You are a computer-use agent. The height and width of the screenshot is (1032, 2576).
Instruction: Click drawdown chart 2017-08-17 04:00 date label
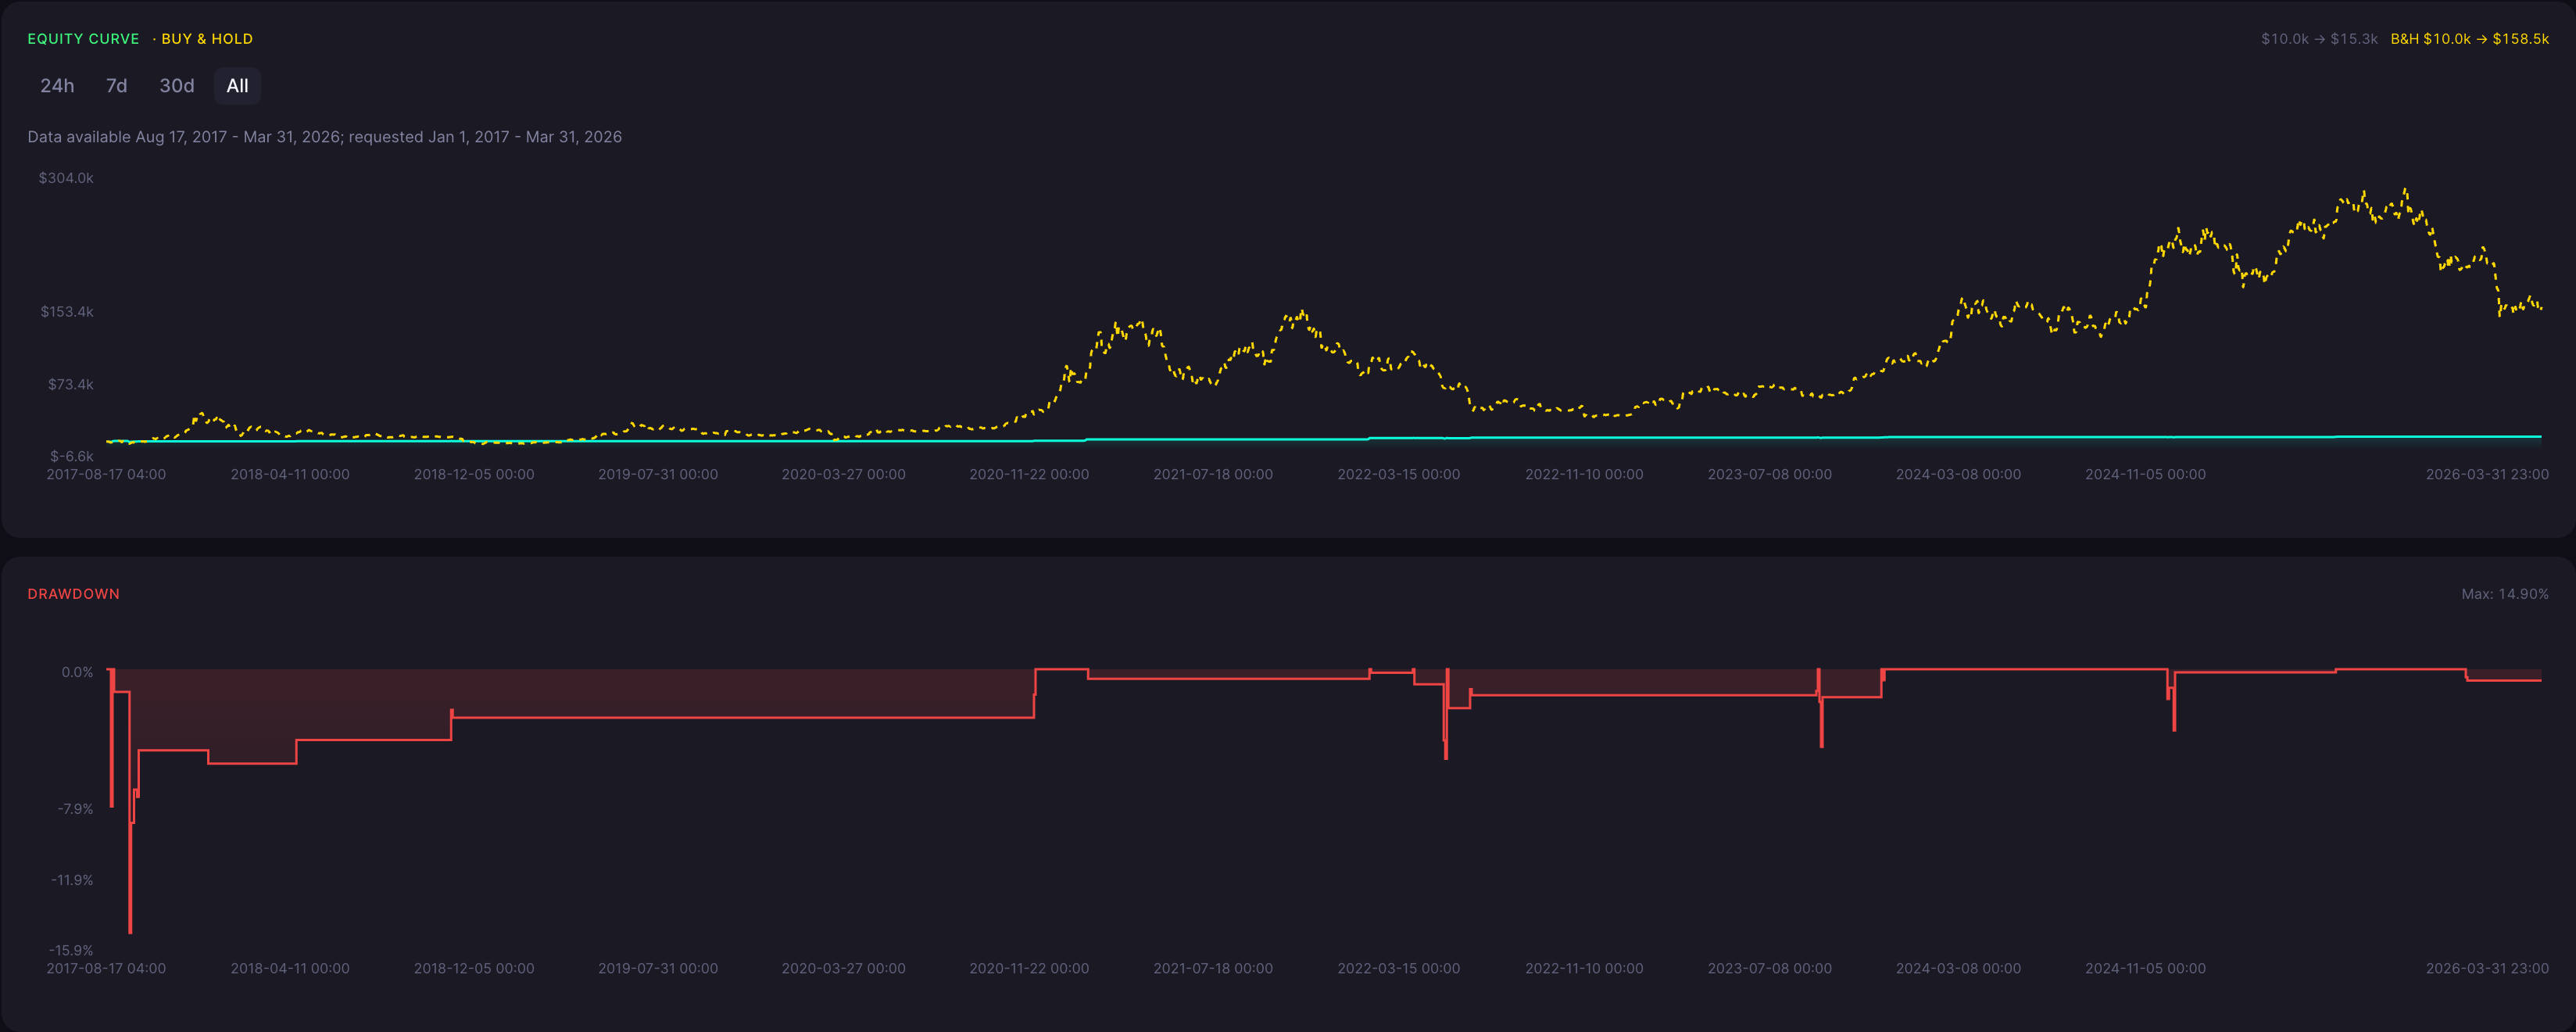[x=106, y=968]
